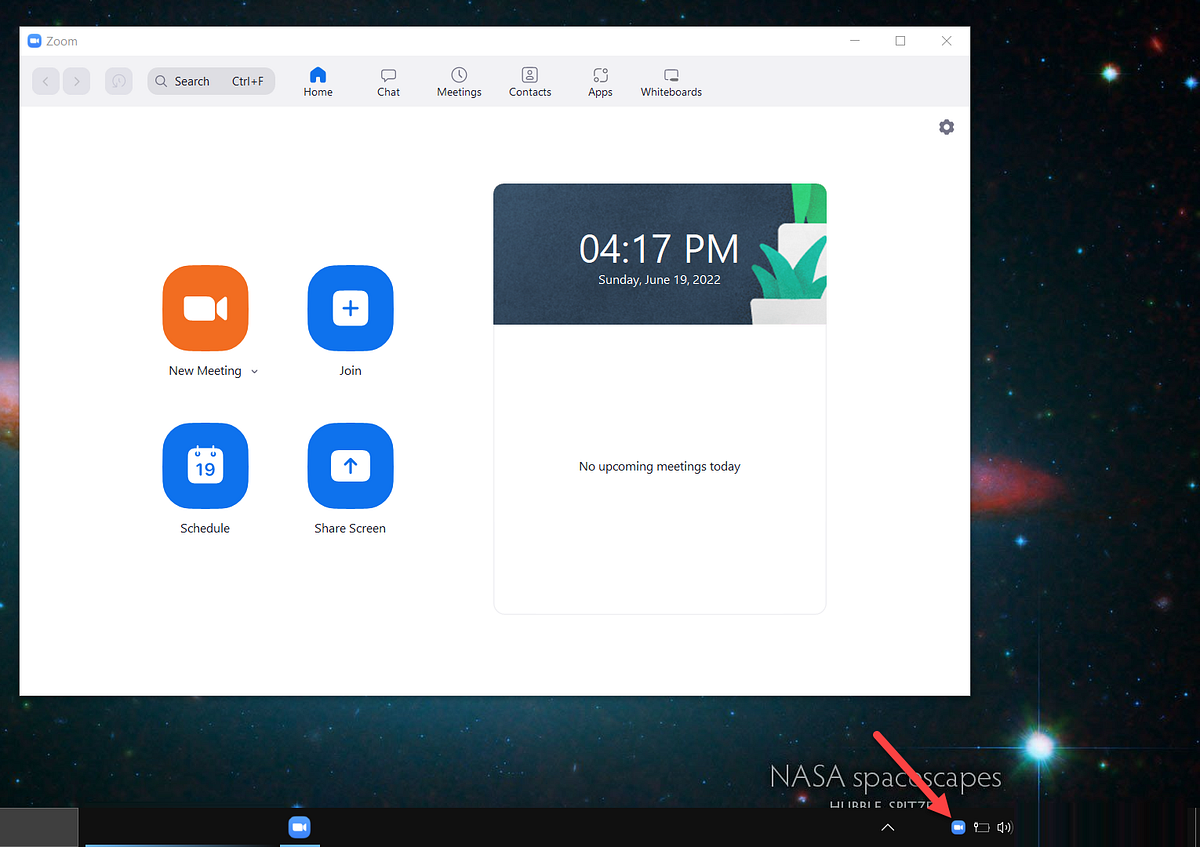The image size is (1200, 847).
Task: Minimize the Zoom window
Action: click(855, 41)
